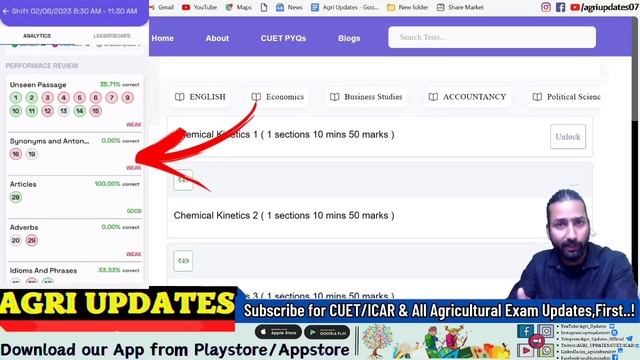This screenshot has width=640, height=360.
Task: Open question 3 in Unseen Passage
Action: [x=47, y=98]
